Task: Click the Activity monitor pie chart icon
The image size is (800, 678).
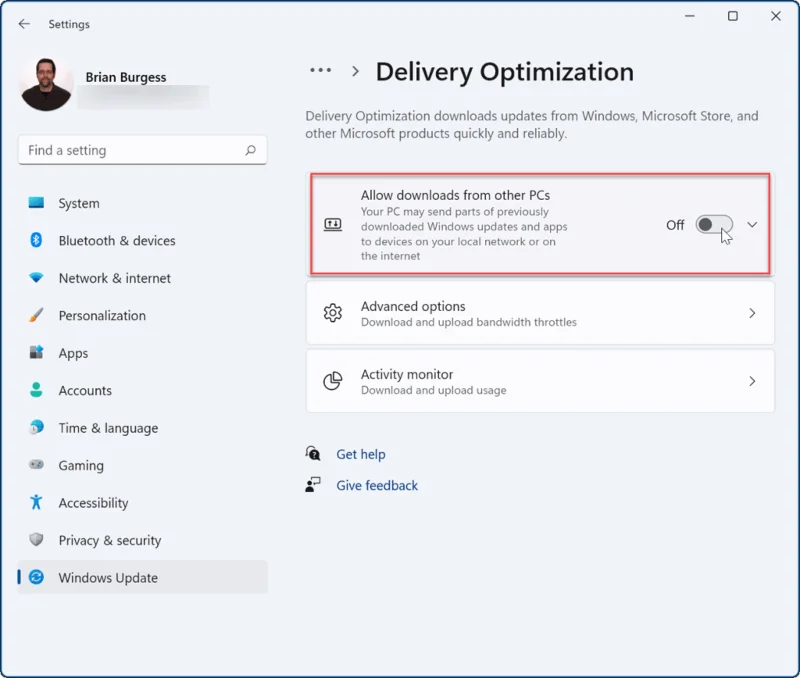Action: coord(333,381)
